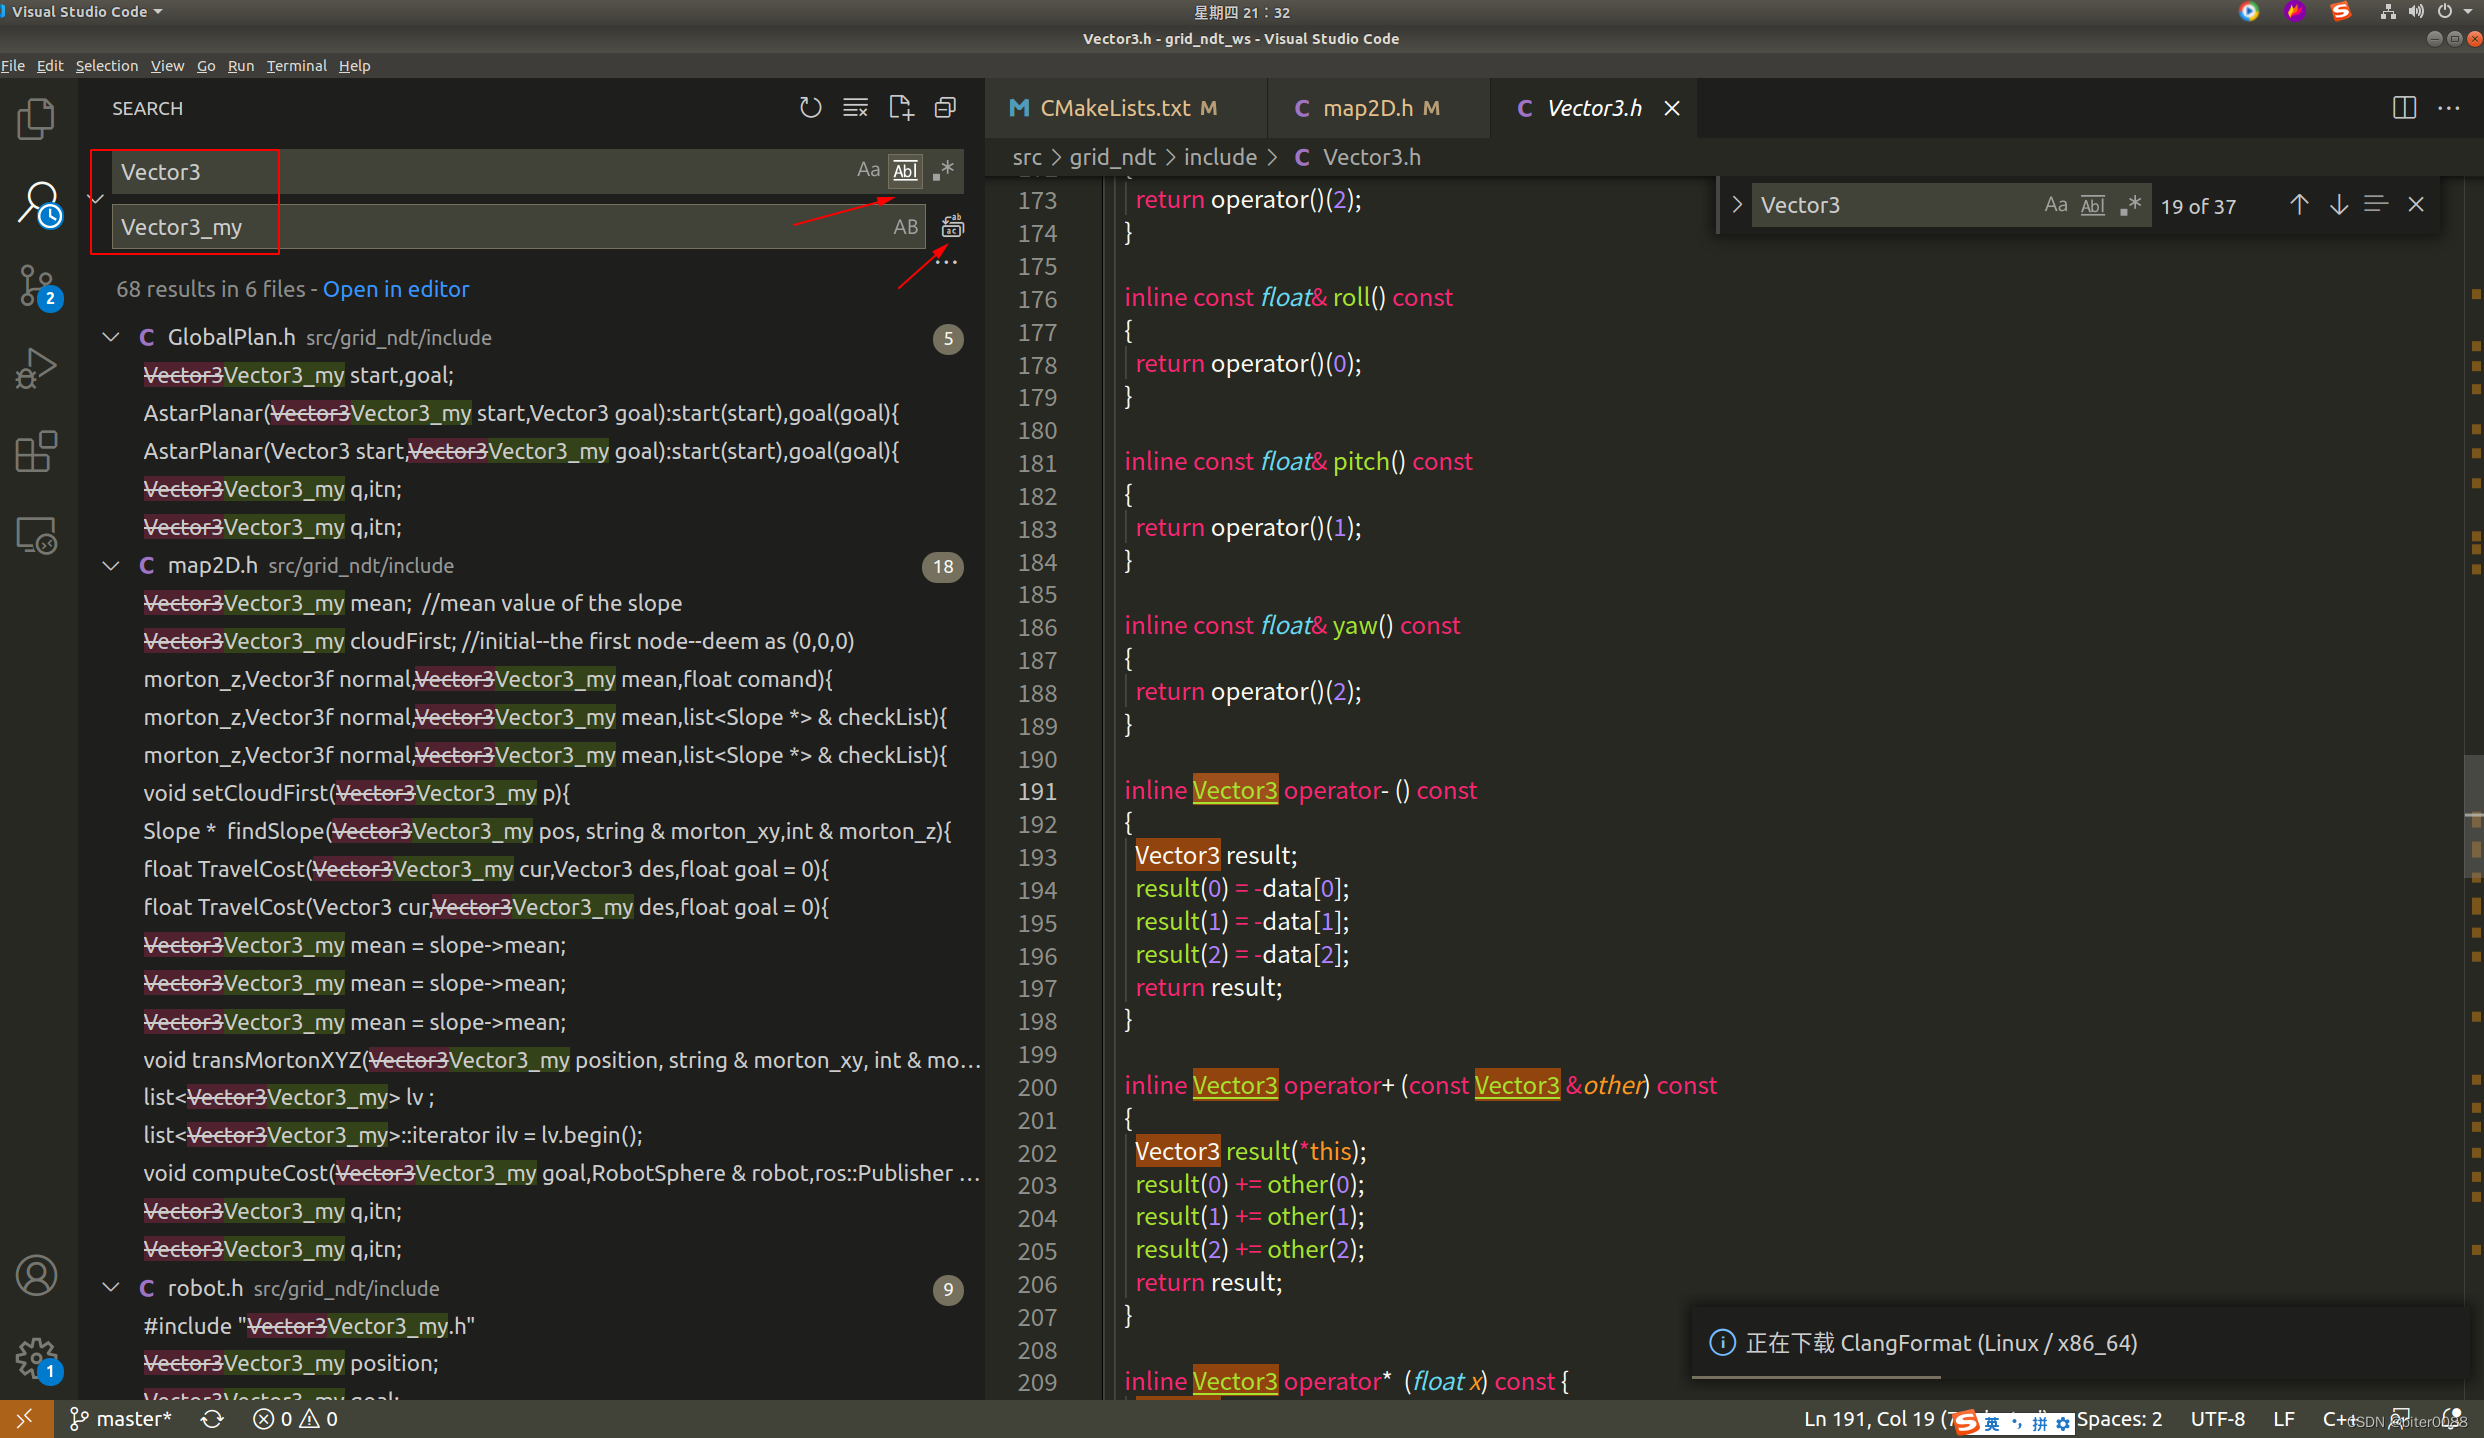Open the Terminal menu

[296, 66]
